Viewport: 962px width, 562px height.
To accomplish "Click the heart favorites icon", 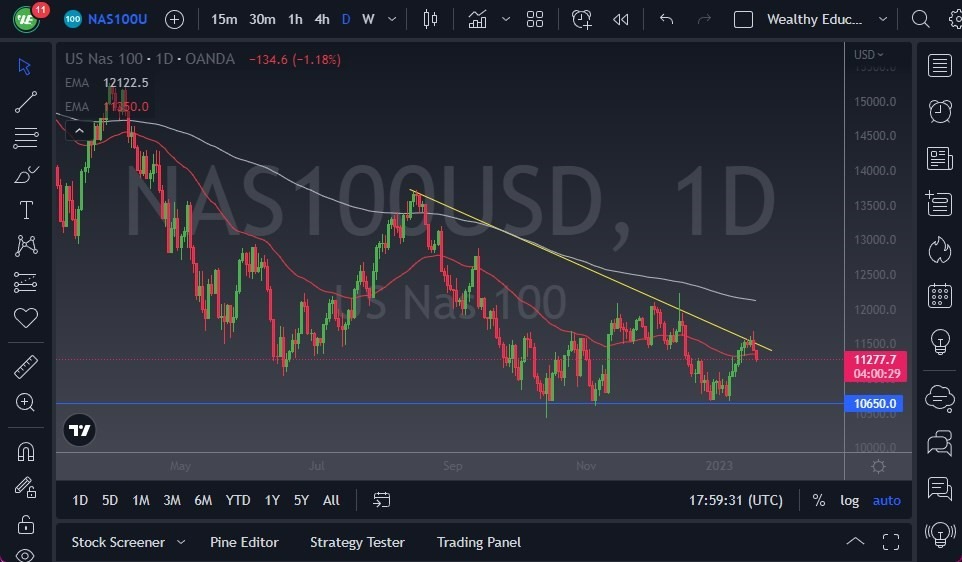I will 25,318.
